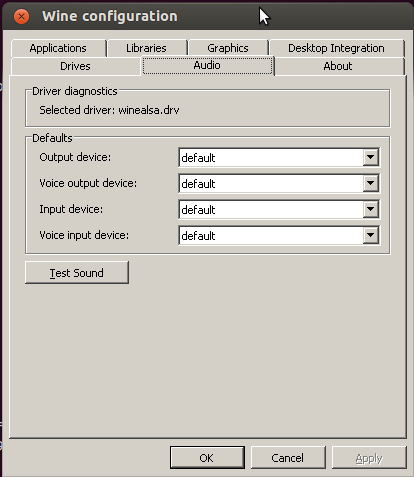The image size is (414, 477).
Task: Open the Drives tab
Action: (x=76, y=66)
